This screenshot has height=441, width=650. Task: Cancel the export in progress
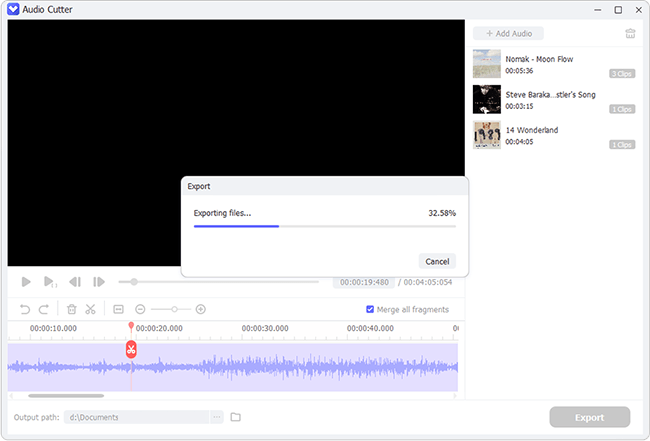[x=437, y=262]
